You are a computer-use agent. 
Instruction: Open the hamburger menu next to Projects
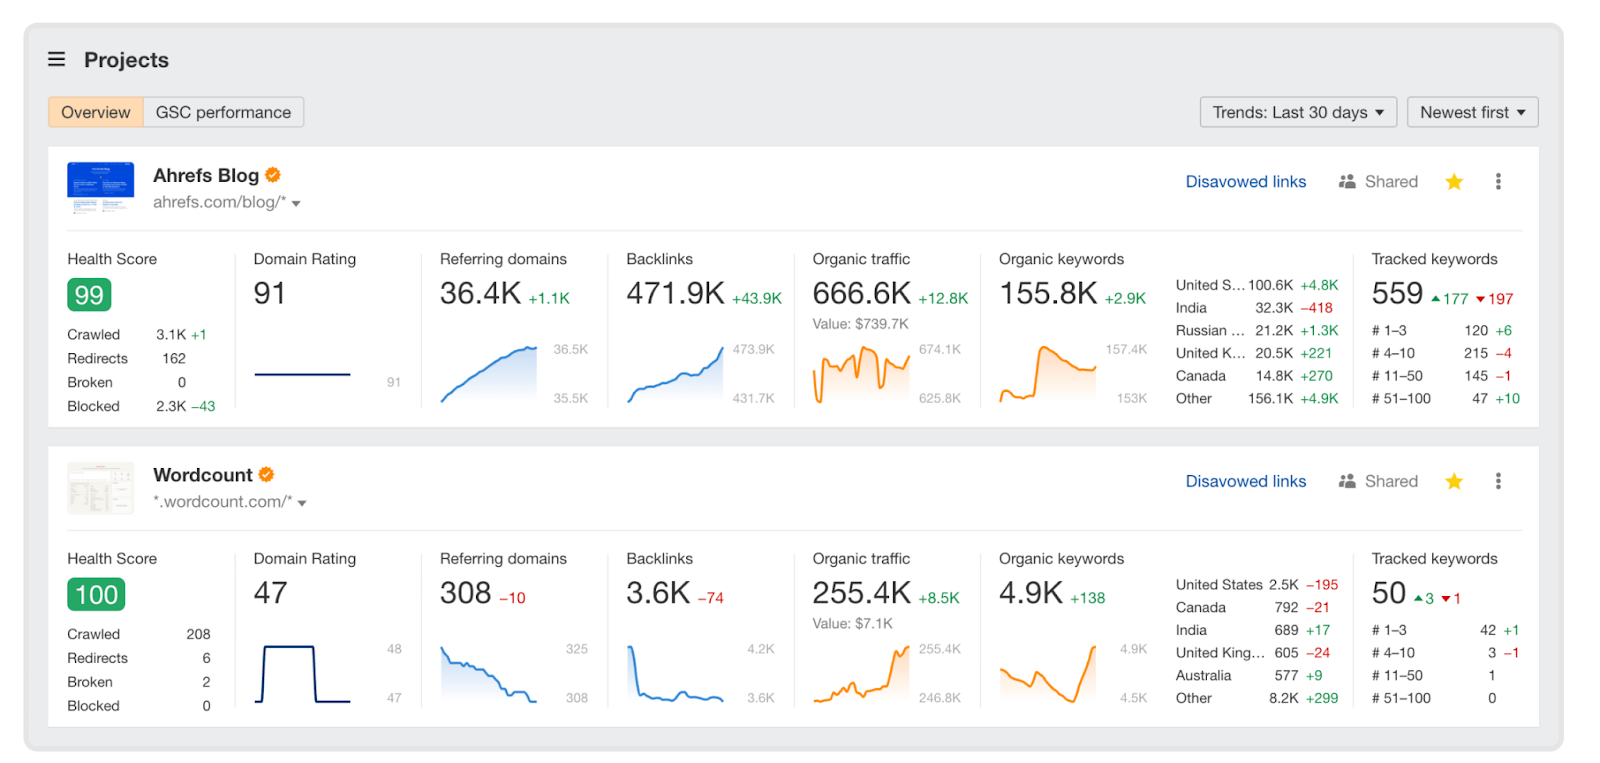[57, 60]
